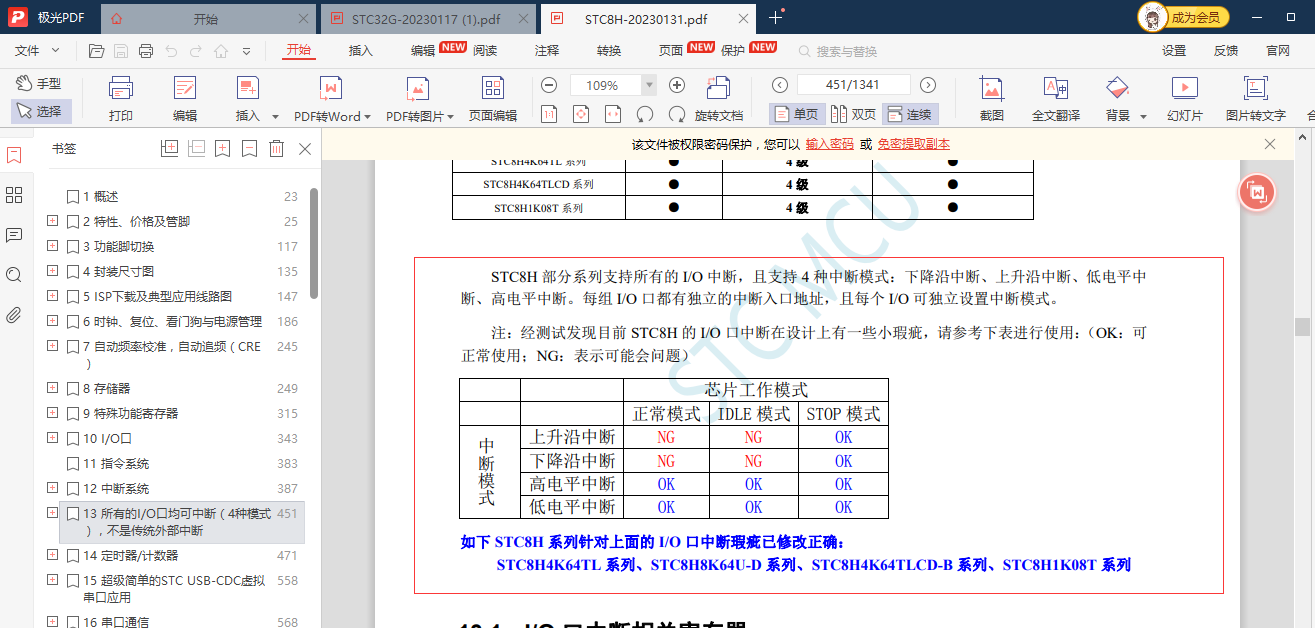Click the 输入密码 link

[x=830, y=144]
